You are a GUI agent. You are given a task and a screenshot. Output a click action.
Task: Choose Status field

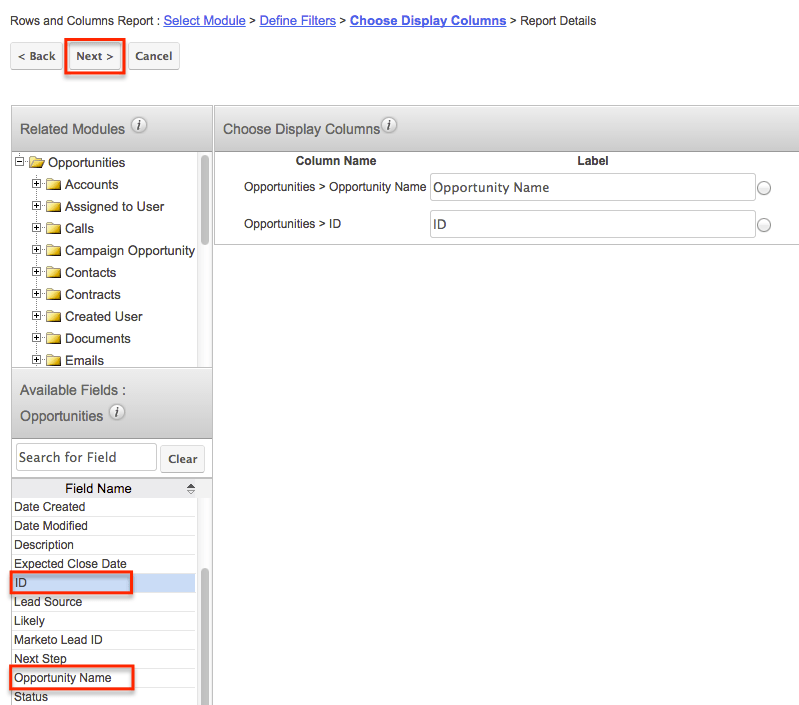[x=103, y=696]
